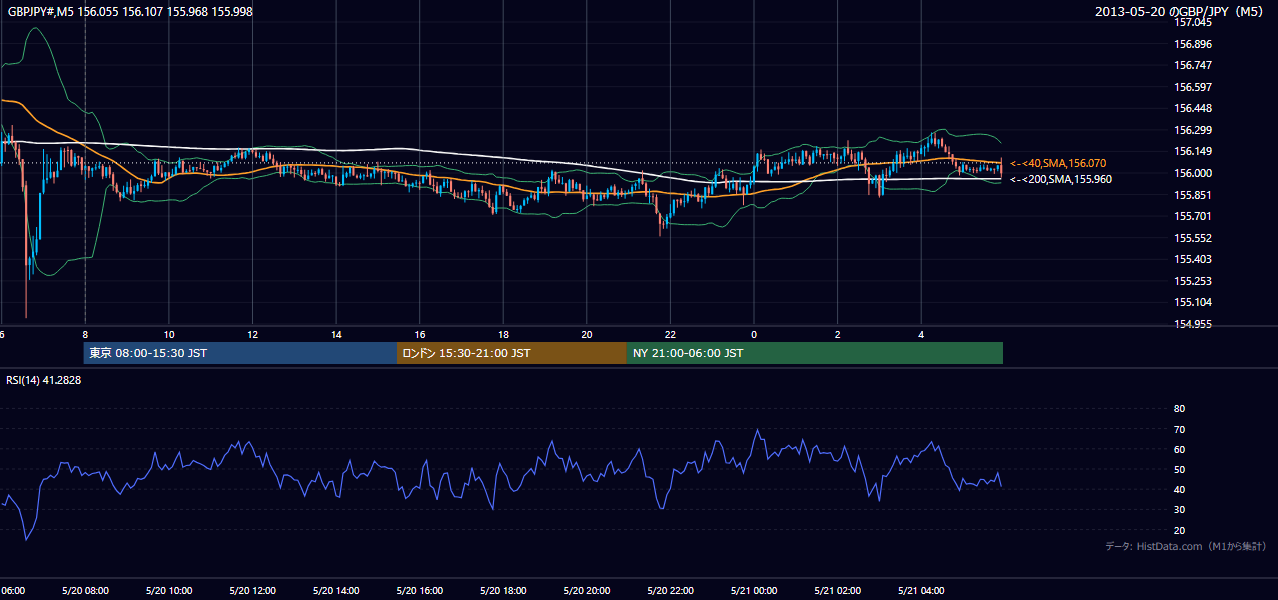1278x600 pixels.
Task: Click RSI scale label 80
Action: [x=1179, y=409]
